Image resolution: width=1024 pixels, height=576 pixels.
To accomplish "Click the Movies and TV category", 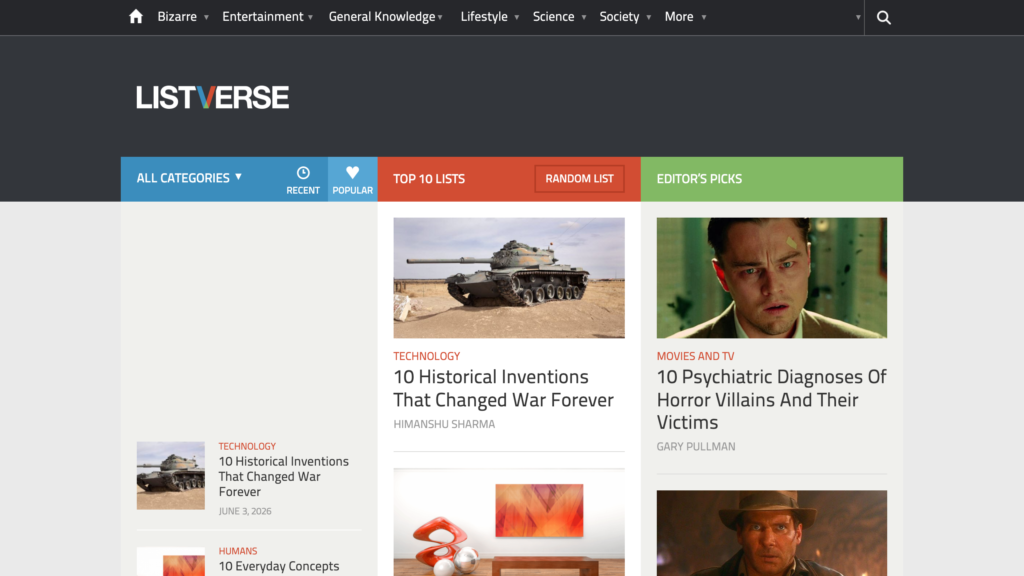I will tap(696, 356).
